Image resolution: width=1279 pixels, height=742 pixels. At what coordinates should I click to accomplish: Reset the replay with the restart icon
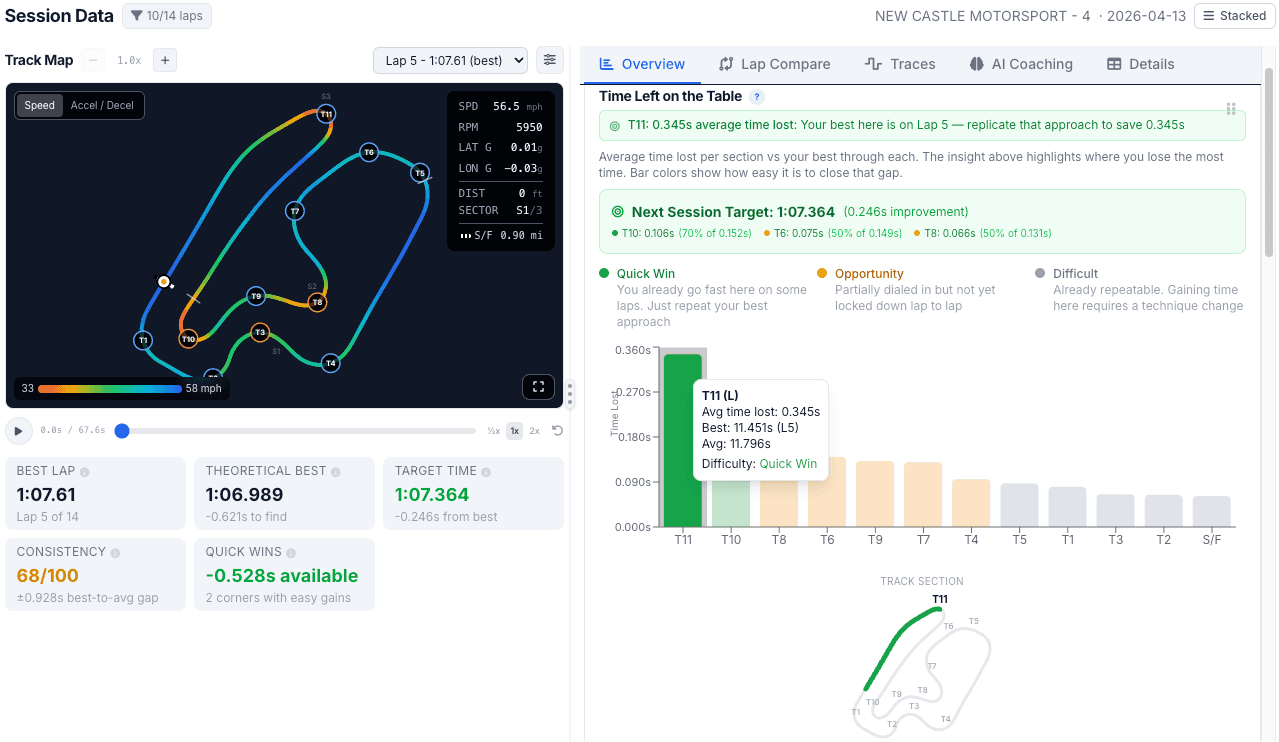[558, 431]
